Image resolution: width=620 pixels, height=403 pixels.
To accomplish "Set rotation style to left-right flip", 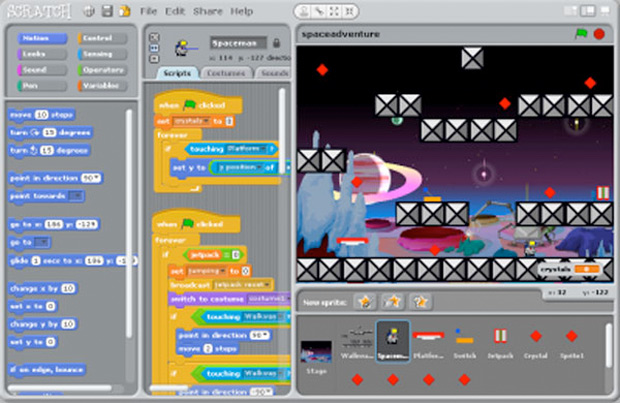I will 154,48.
